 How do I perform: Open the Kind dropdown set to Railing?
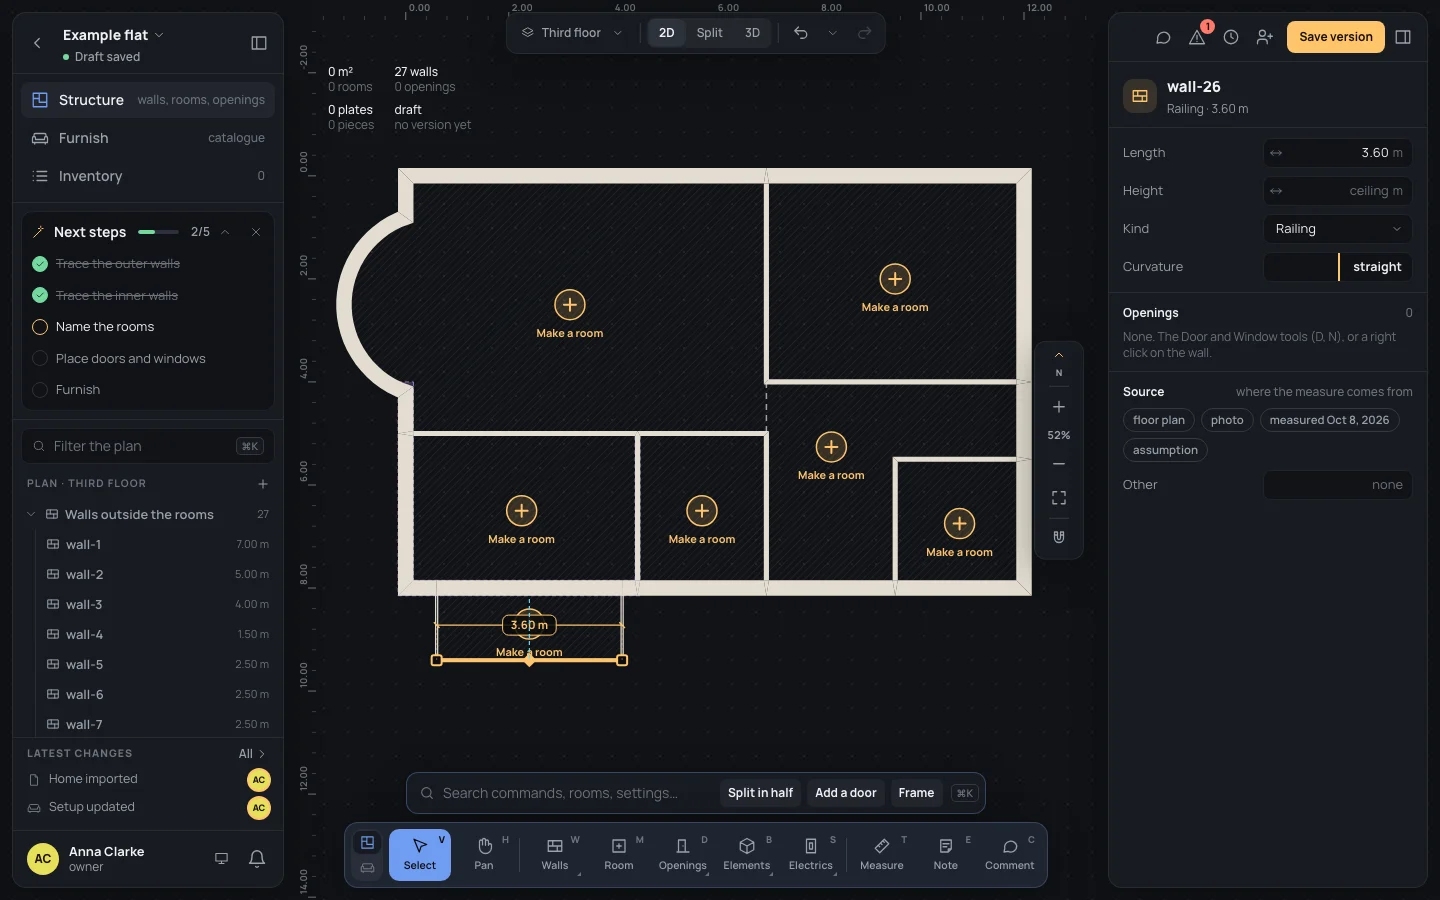pos(1338,229)
